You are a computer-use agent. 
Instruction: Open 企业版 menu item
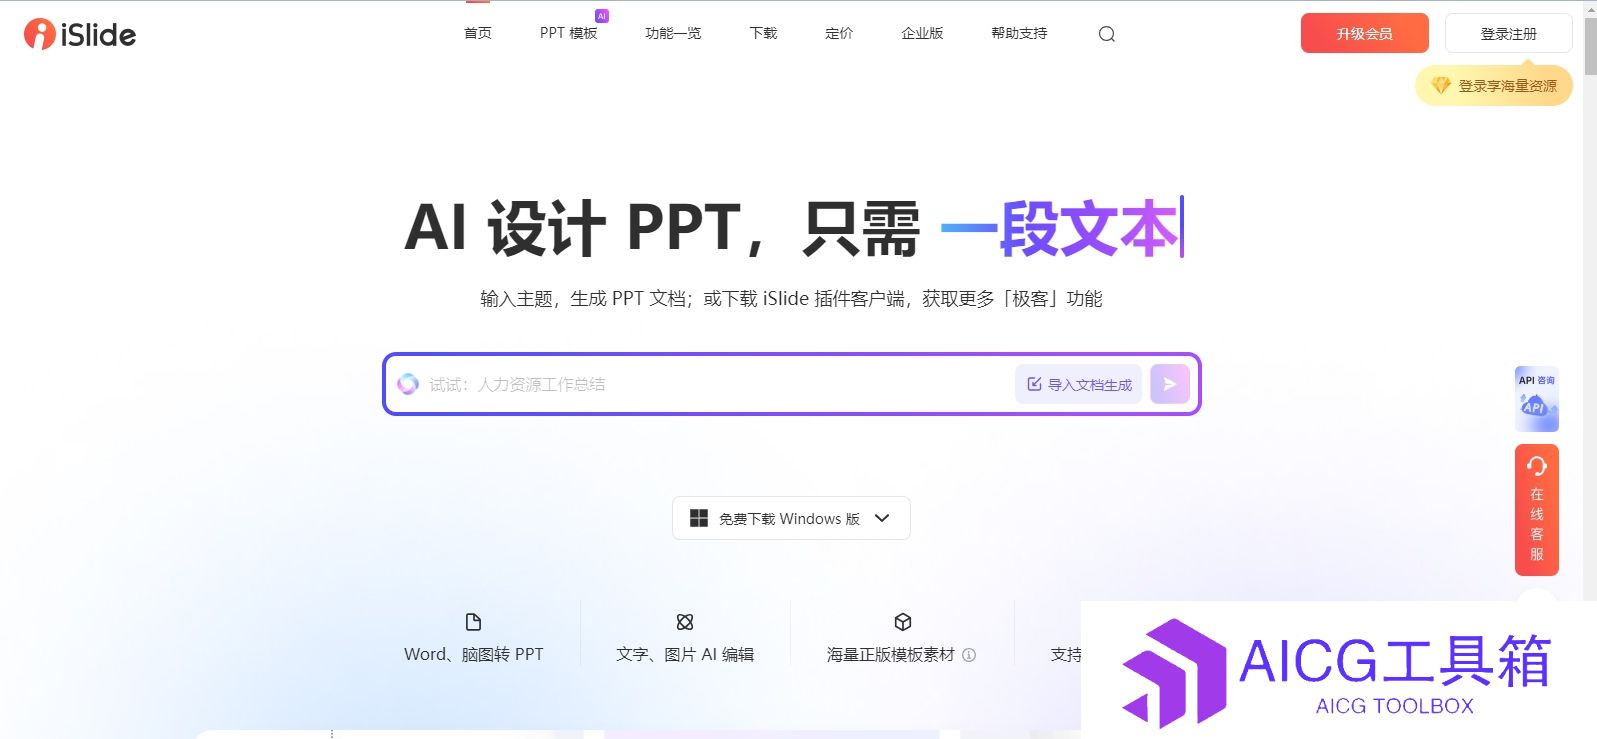point(922,33)
